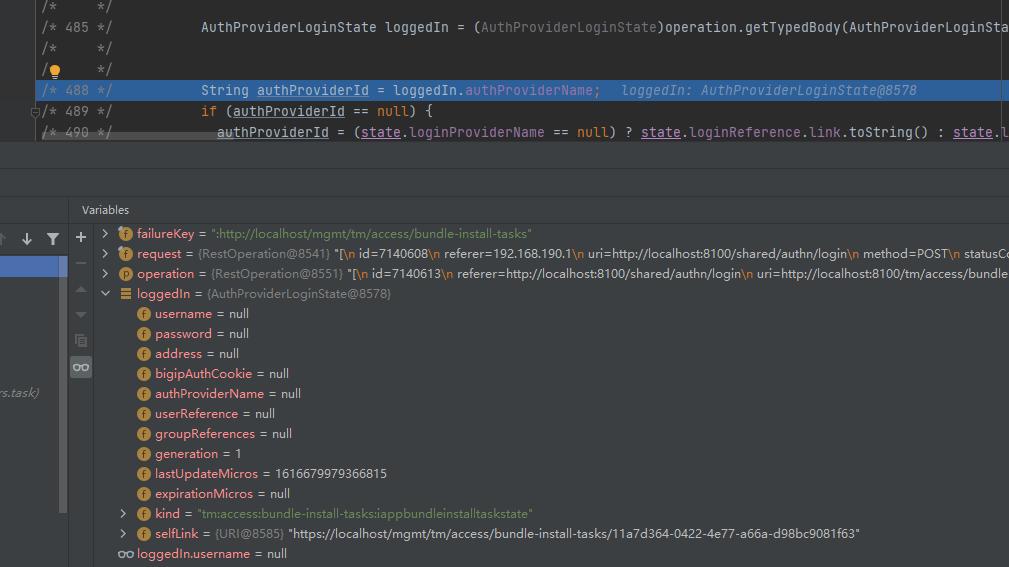Select the bundle-install-tasks failureKey value
The width and height of the screenshot is (1009, 567).
371,234
